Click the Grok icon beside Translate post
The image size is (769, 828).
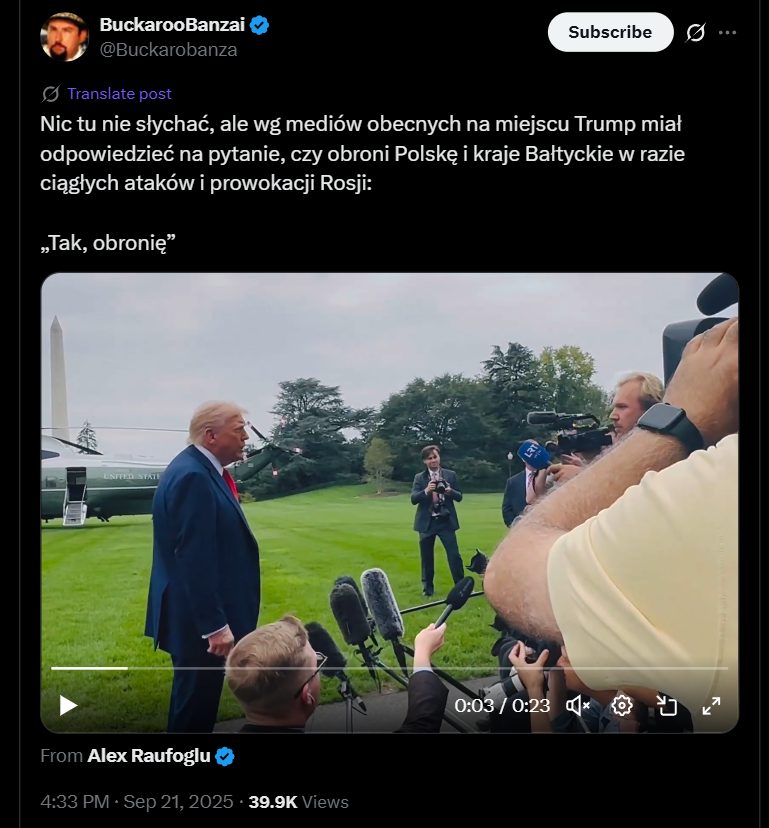pyautogui.click(x=50, y=94)
